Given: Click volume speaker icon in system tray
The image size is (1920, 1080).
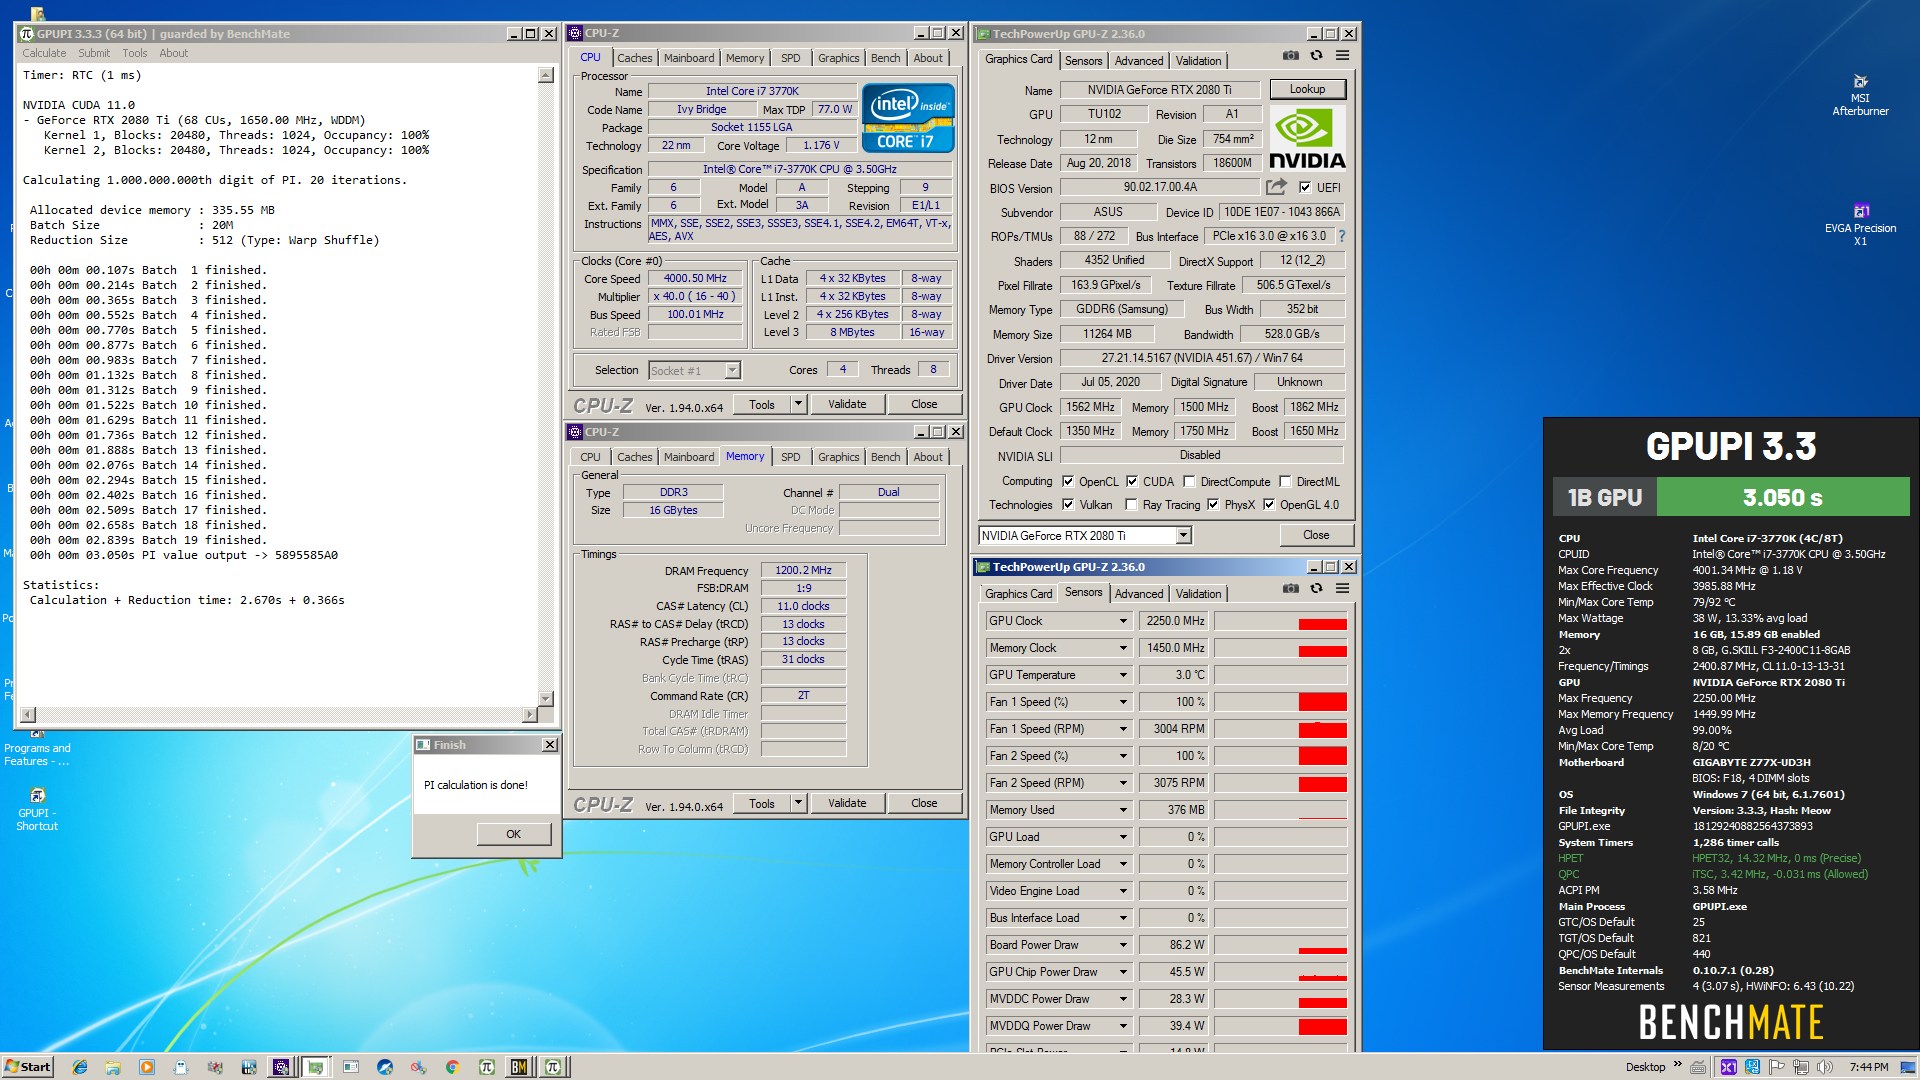Looking at the screenshot, I should coord(1825,1067).
